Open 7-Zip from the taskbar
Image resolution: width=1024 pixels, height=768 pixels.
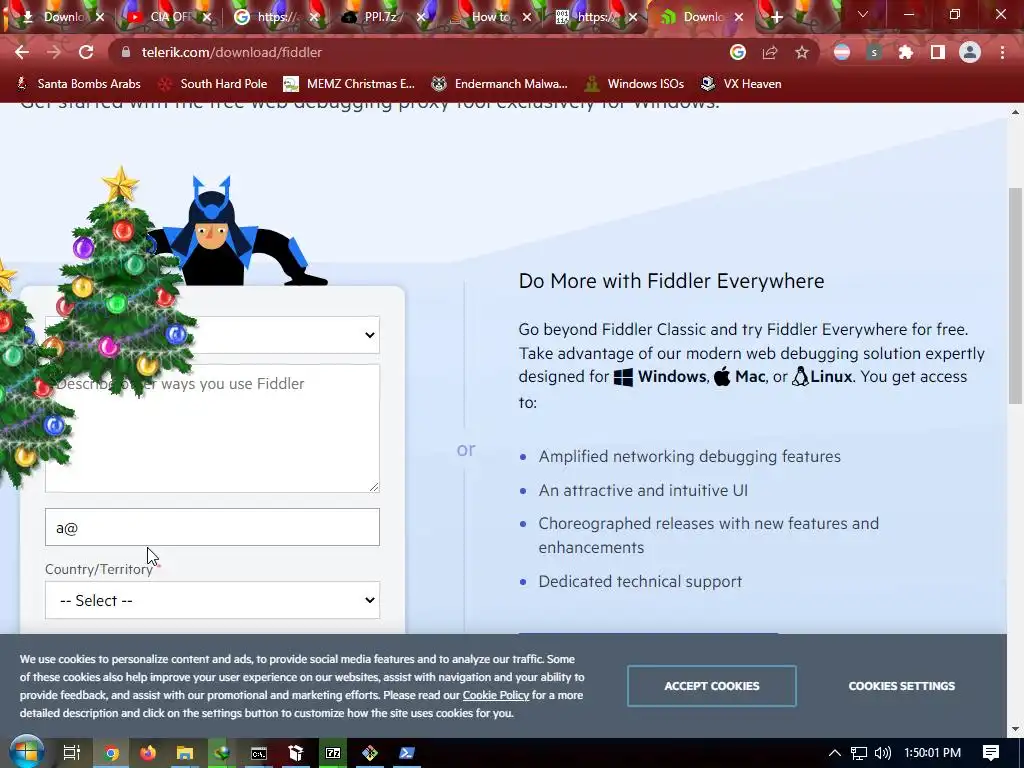pyautogui.click(x=333, y=753)
